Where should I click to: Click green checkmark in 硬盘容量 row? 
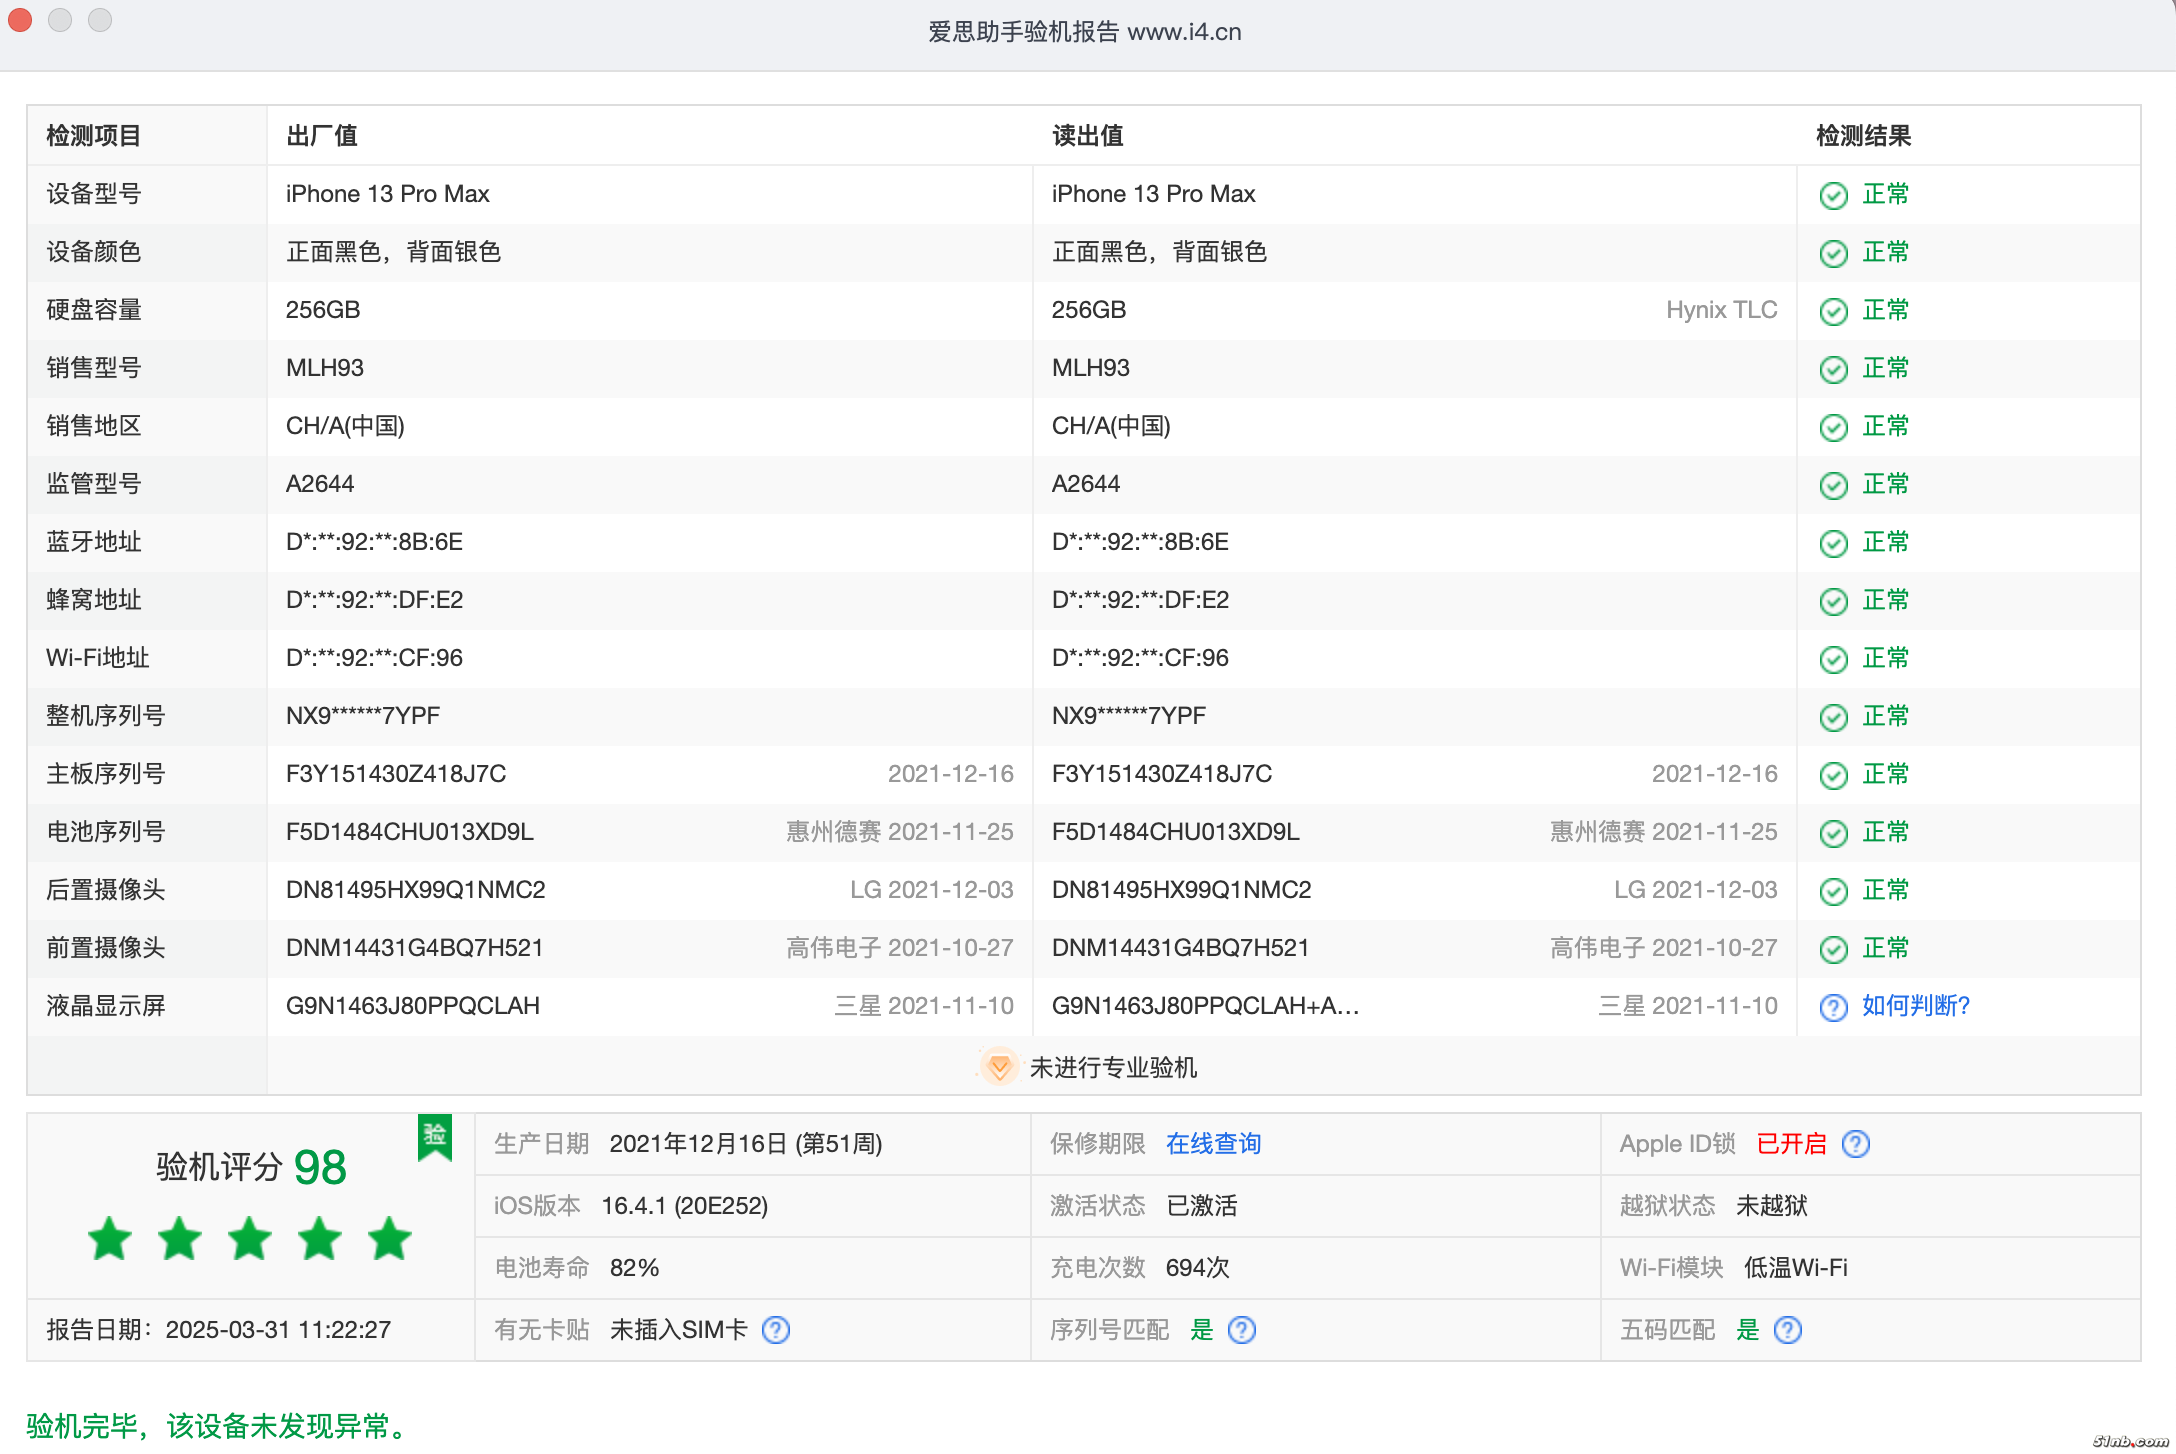coord(1833,311)
